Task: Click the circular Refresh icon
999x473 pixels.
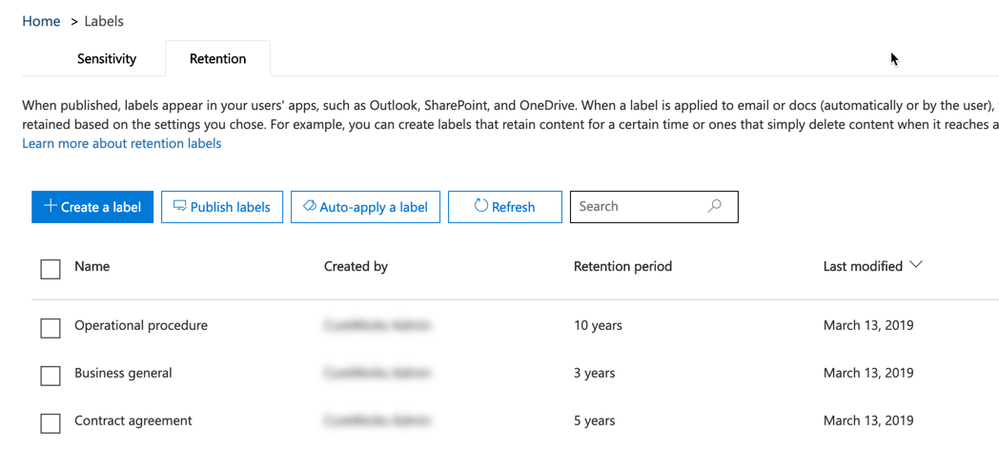Action: pos(481,207)
